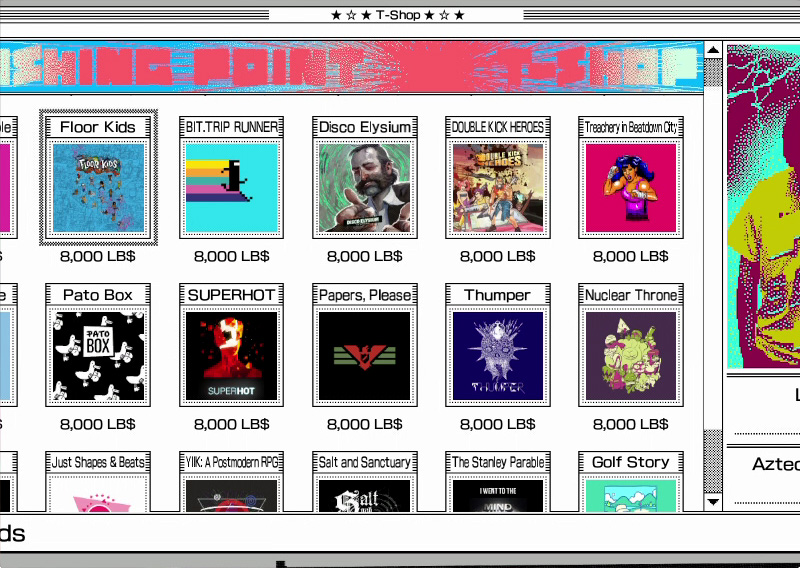Select the SUPERHOT shirt artwork
The image size is (800, 568).
click(x=232, y=356)
